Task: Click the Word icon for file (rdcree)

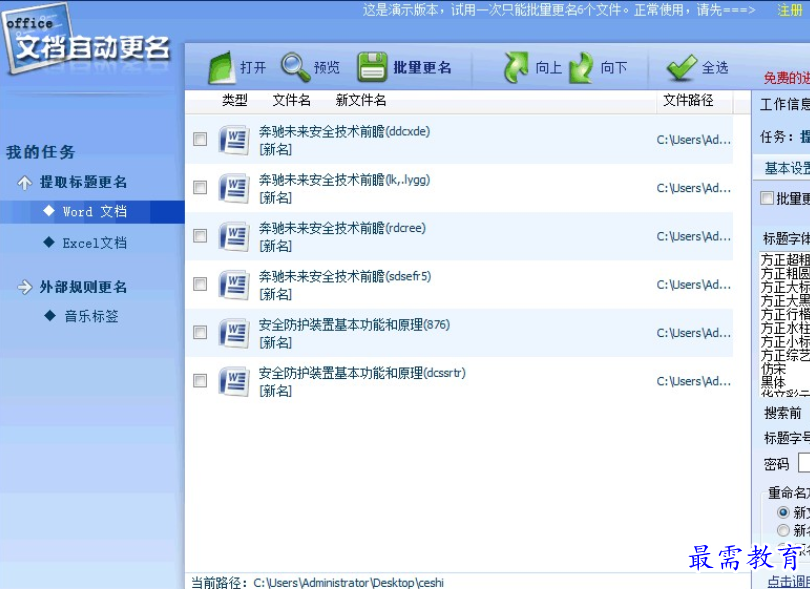Action: pos(234,236)
